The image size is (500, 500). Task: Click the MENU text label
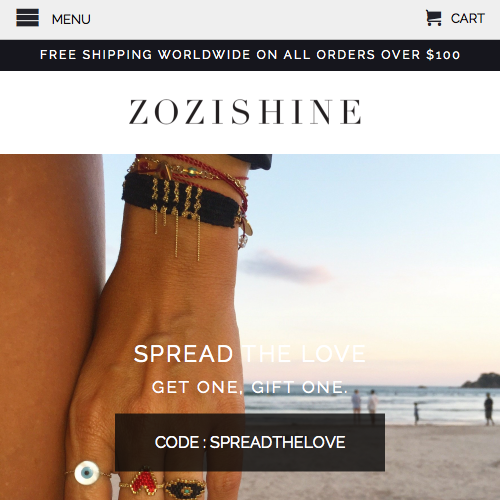point(71,19)
